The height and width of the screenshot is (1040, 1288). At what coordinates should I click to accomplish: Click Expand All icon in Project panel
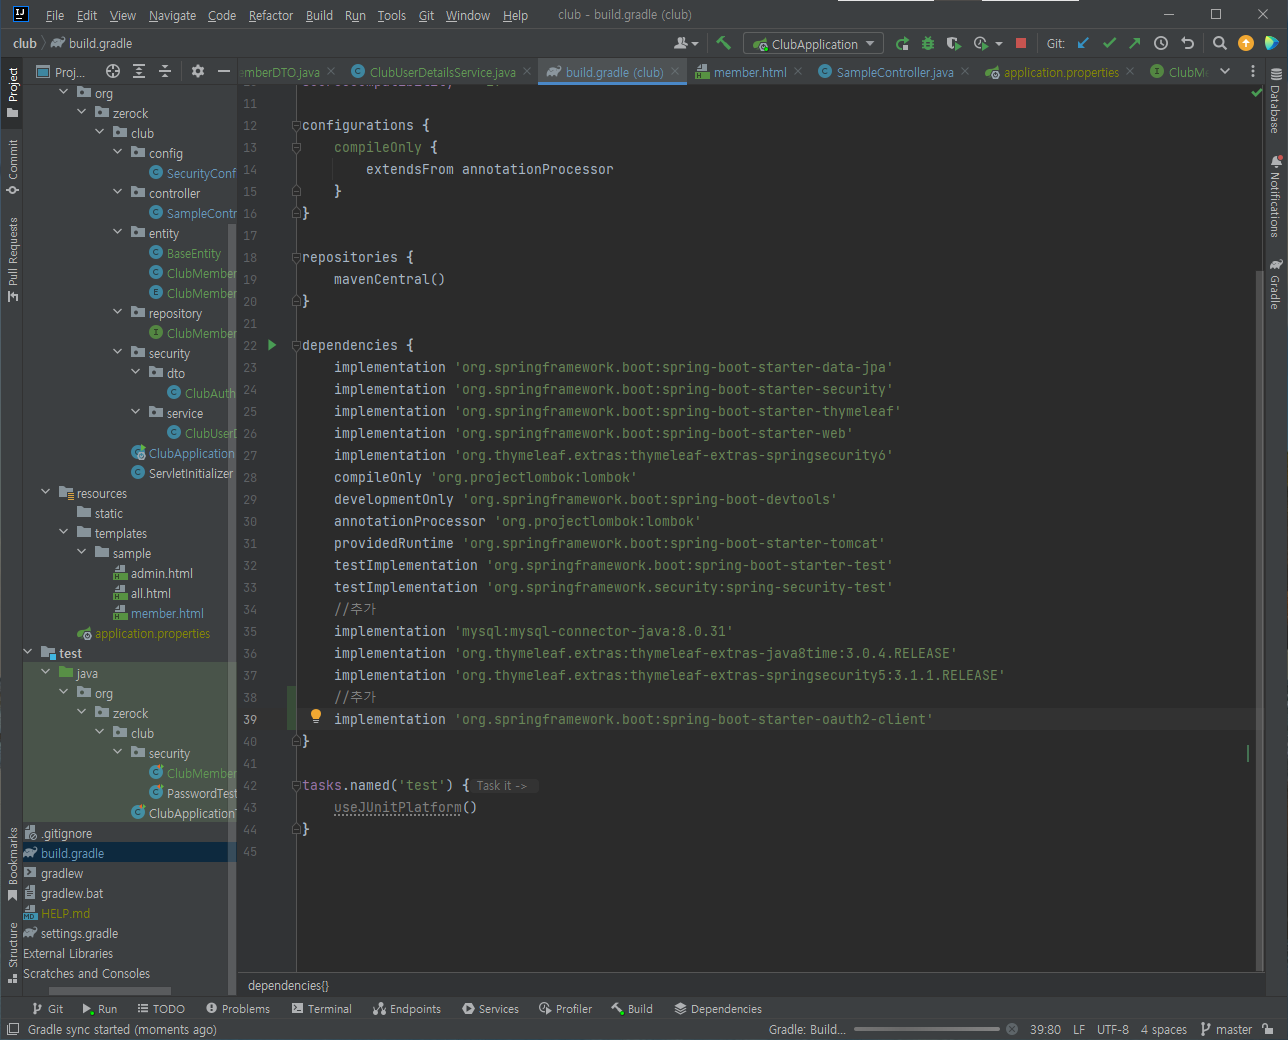point(139,71)
